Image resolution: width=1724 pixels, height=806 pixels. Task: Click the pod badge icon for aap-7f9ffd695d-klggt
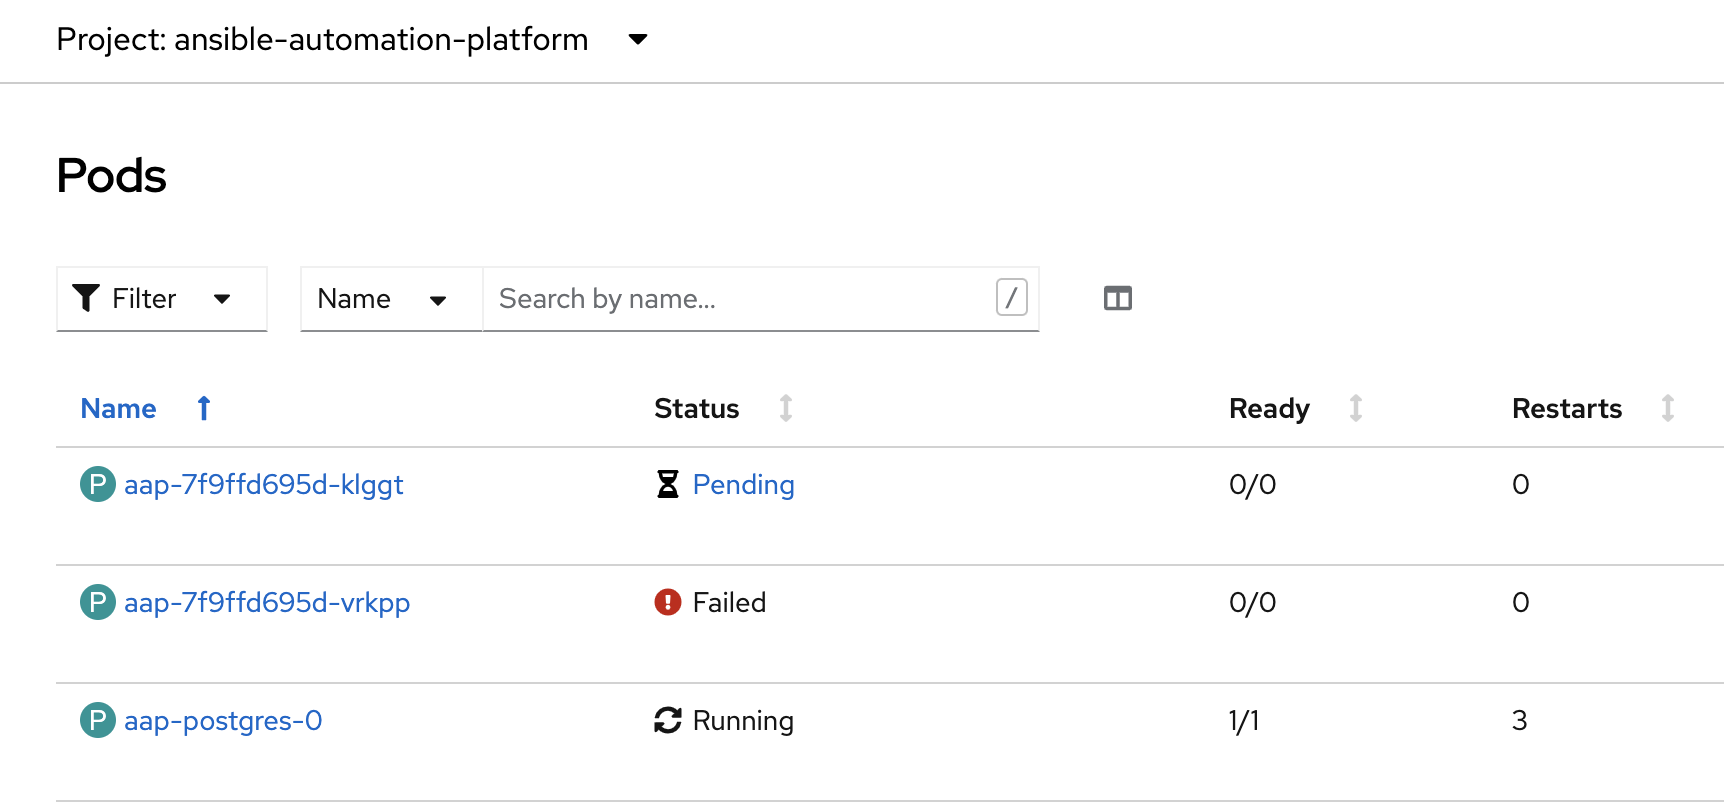[97, 485]
